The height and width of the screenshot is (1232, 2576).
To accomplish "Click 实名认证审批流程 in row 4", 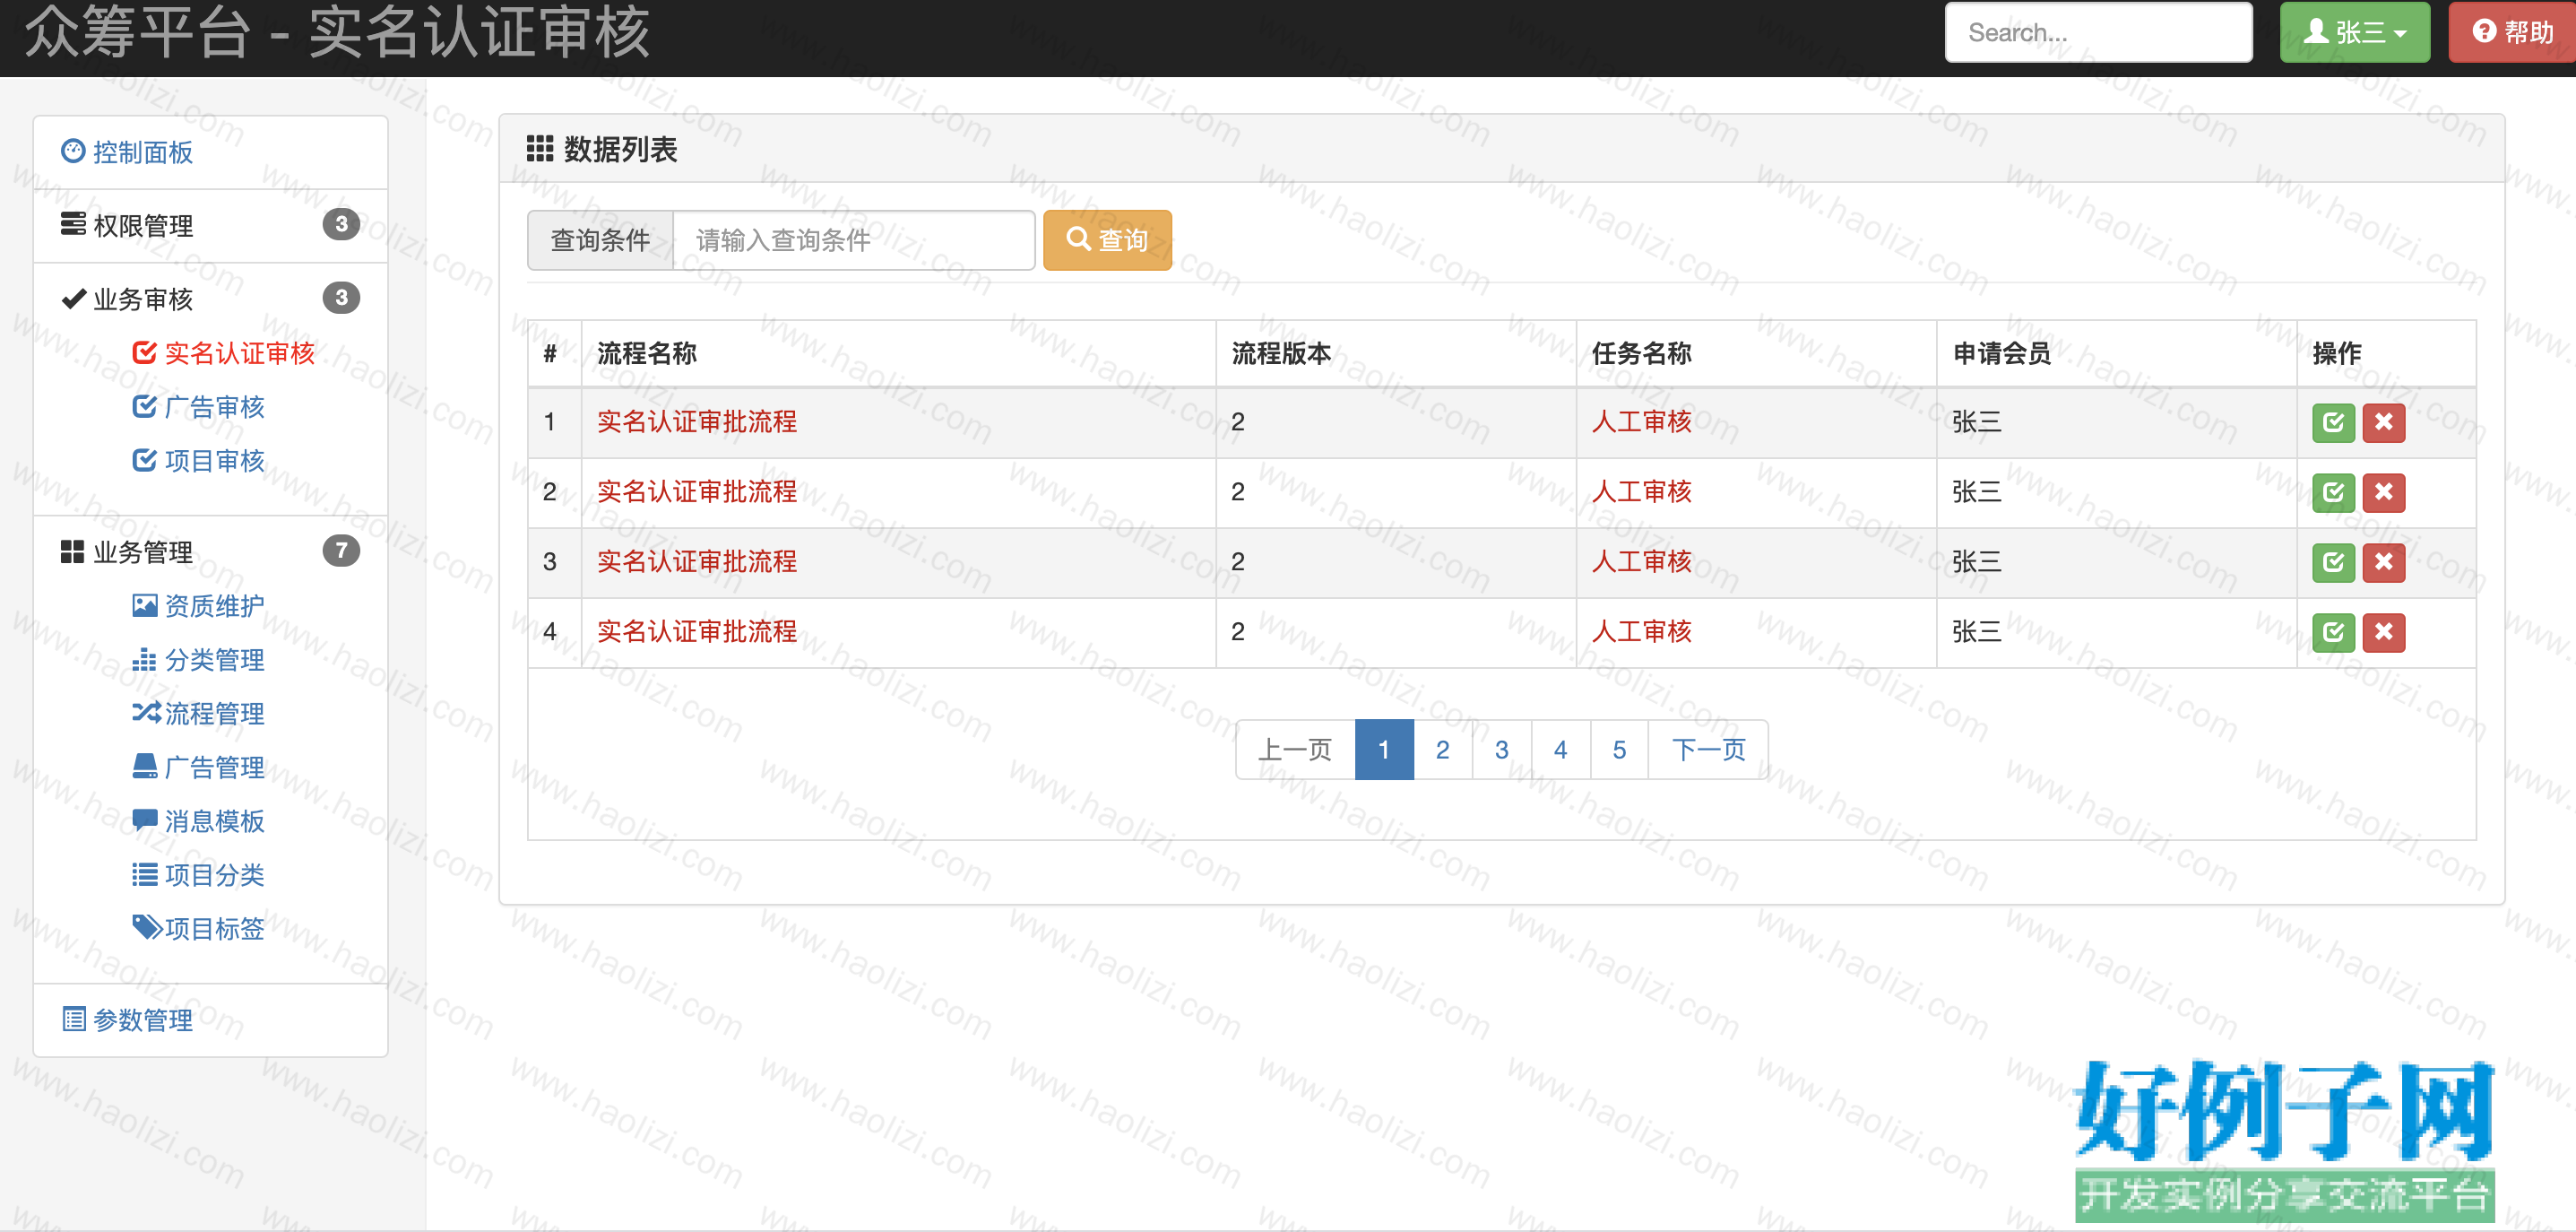I will click(x=697, y=632).
